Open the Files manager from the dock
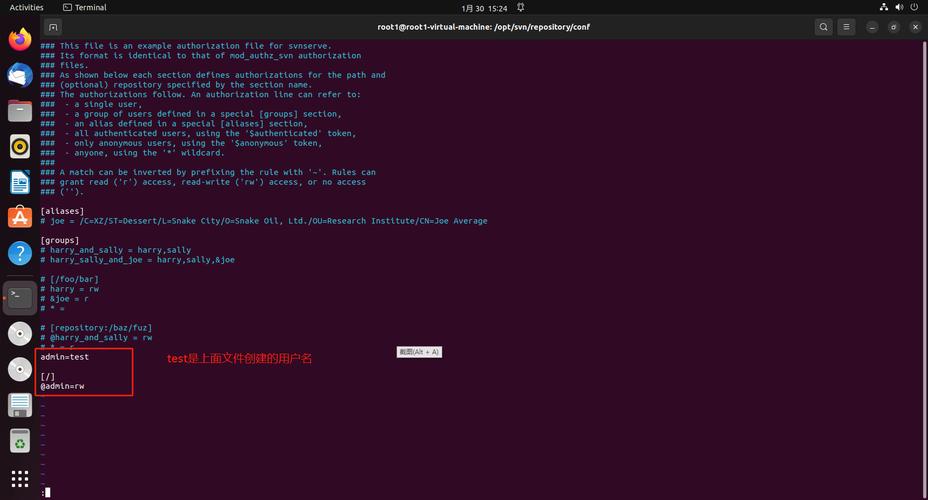The height and width of the screenshot is (500, 928). 20,110
